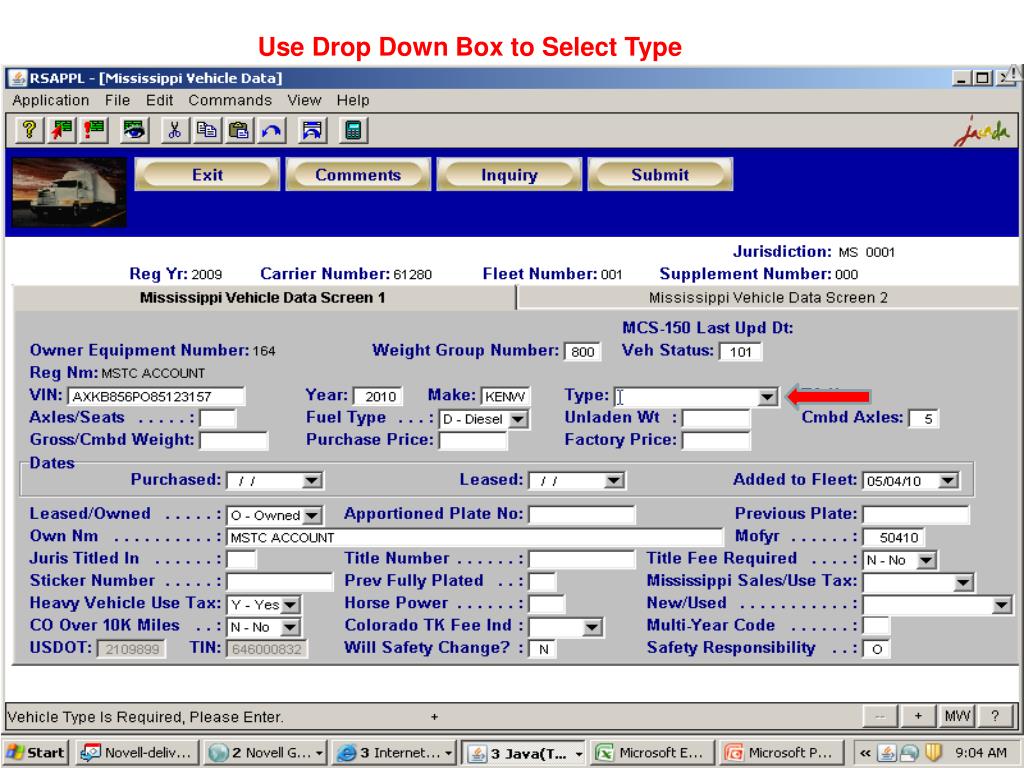Open the Commands menu
This screenshot has height=768, width=1024.
point(230,100)
